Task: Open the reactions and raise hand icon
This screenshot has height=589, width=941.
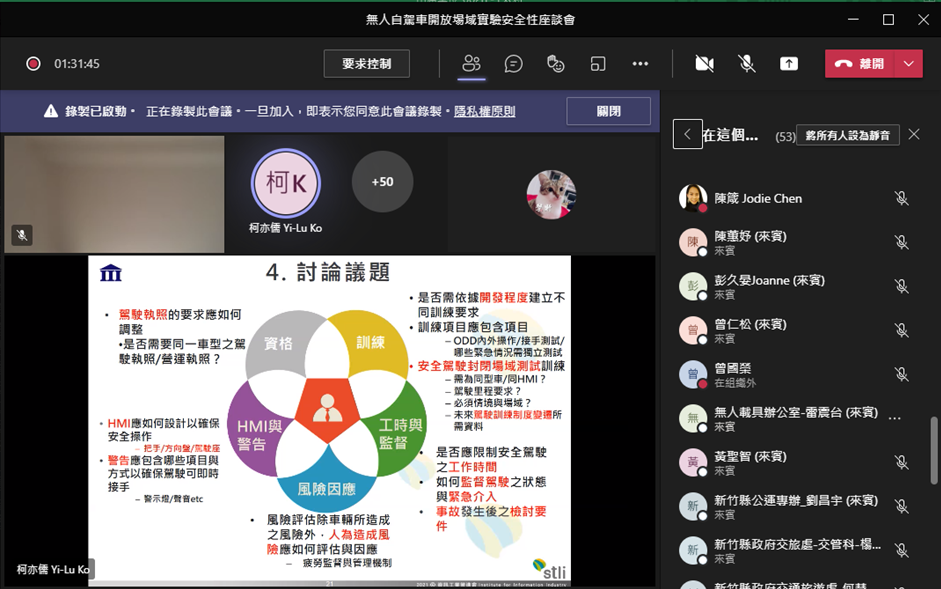Action: (556, 64)
